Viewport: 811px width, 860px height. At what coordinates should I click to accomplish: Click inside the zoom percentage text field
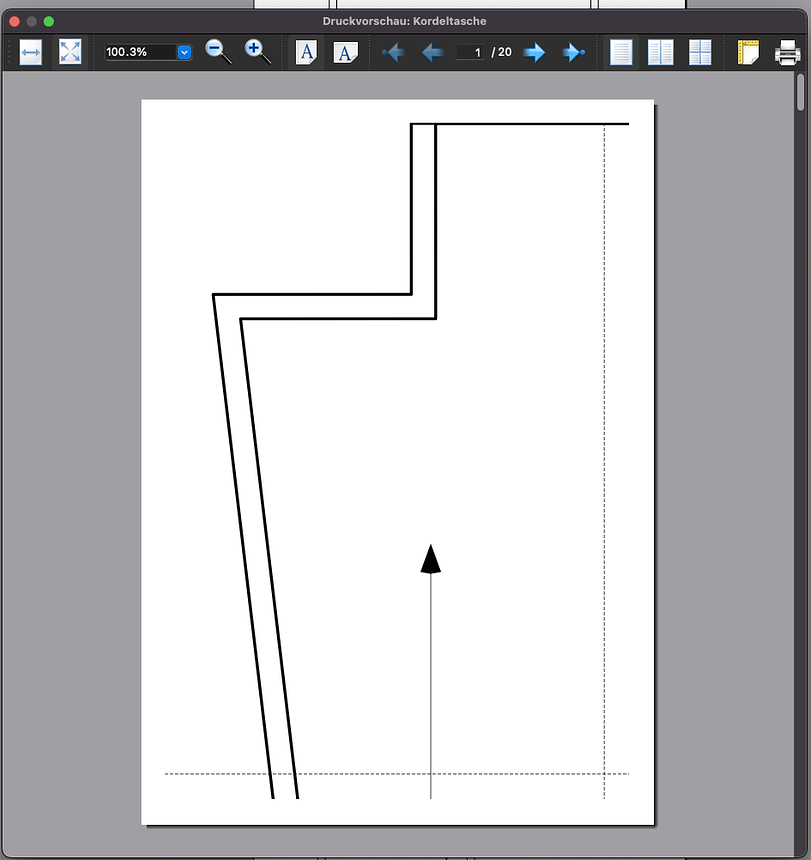coord(139,52)
